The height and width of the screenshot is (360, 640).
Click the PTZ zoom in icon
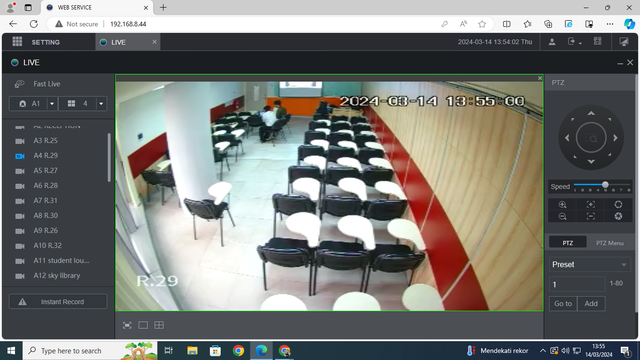tap(562, 204)
